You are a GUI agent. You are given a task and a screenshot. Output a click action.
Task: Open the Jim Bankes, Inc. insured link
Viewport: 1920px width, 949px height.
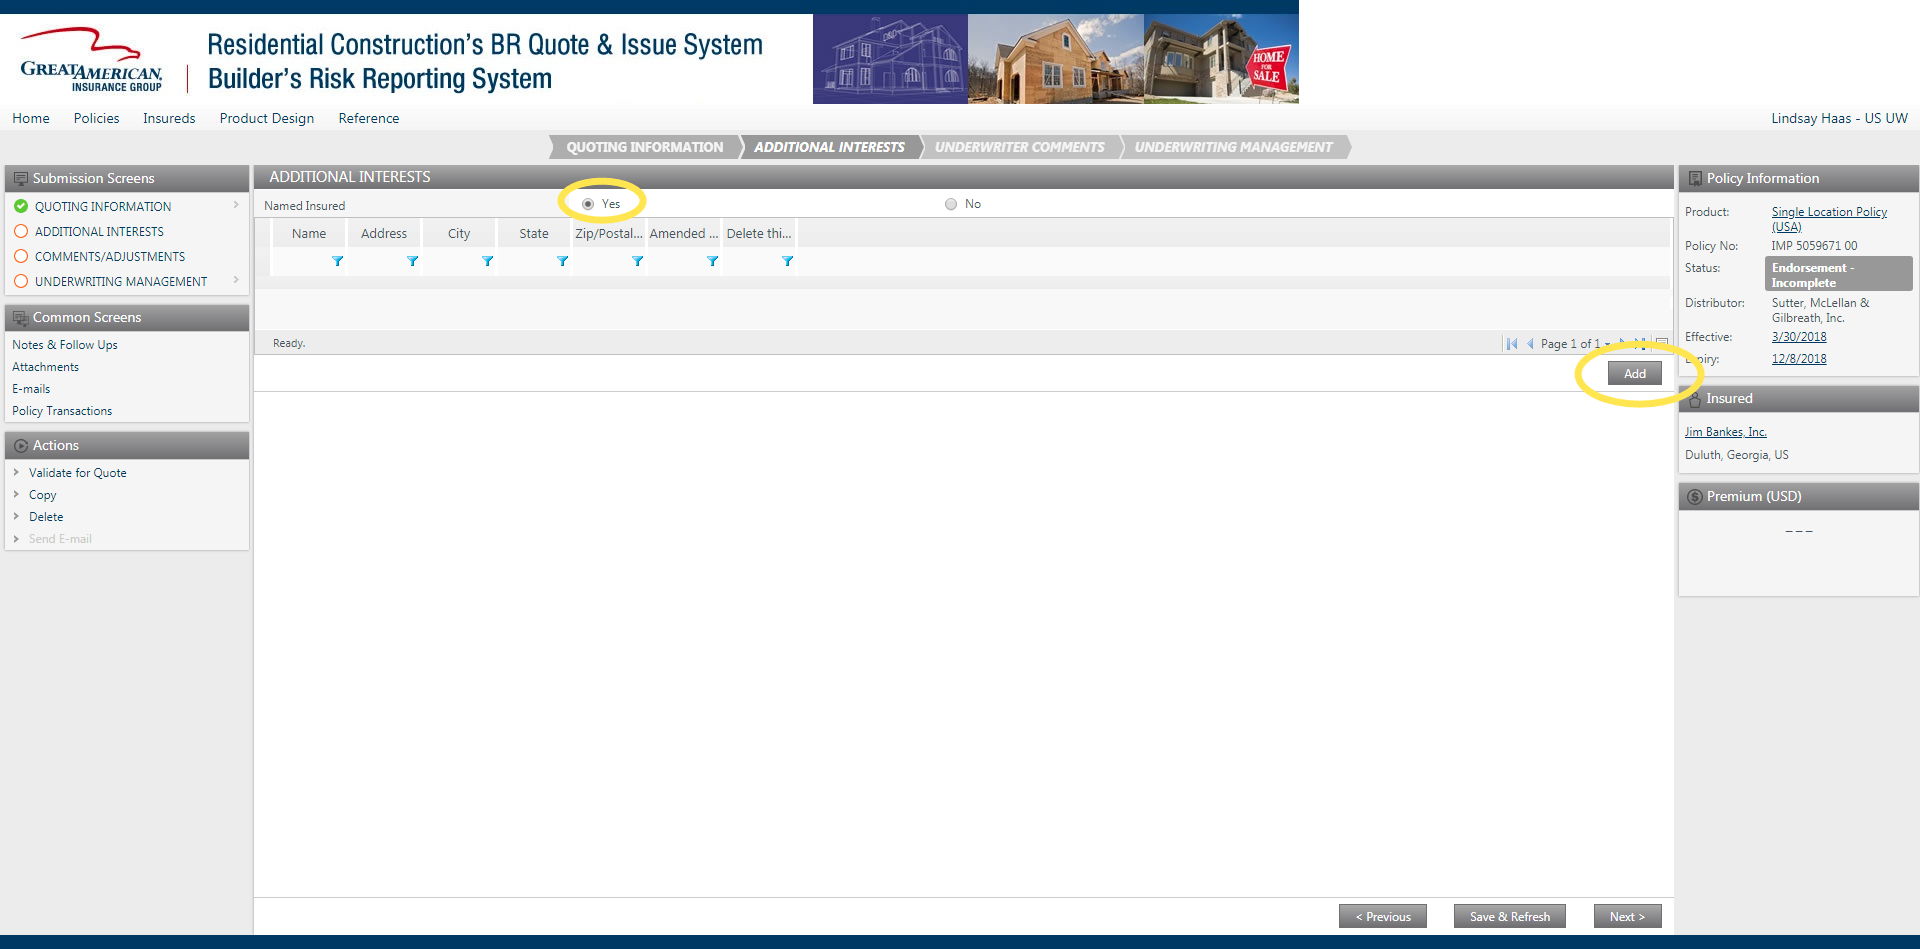(x=1725, y=432)
